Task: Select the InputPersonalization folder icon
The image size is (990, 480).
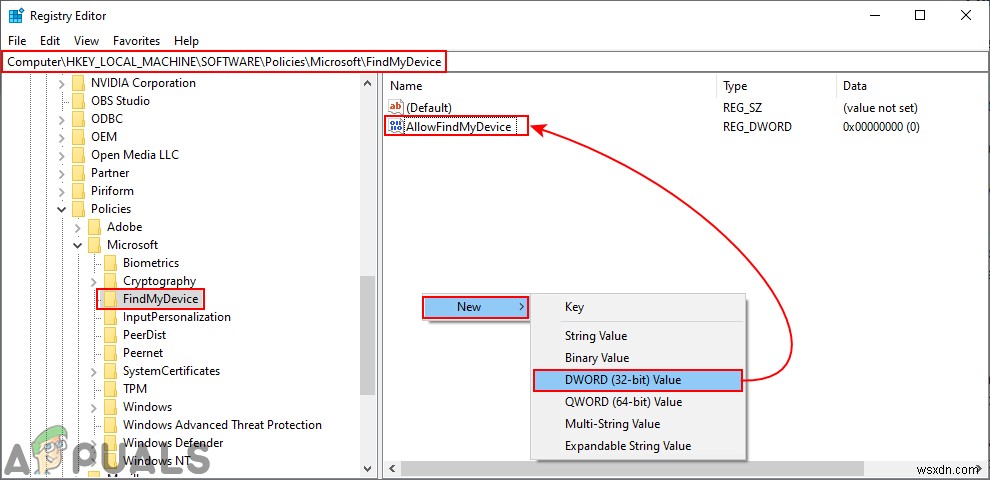Action: 110,317
